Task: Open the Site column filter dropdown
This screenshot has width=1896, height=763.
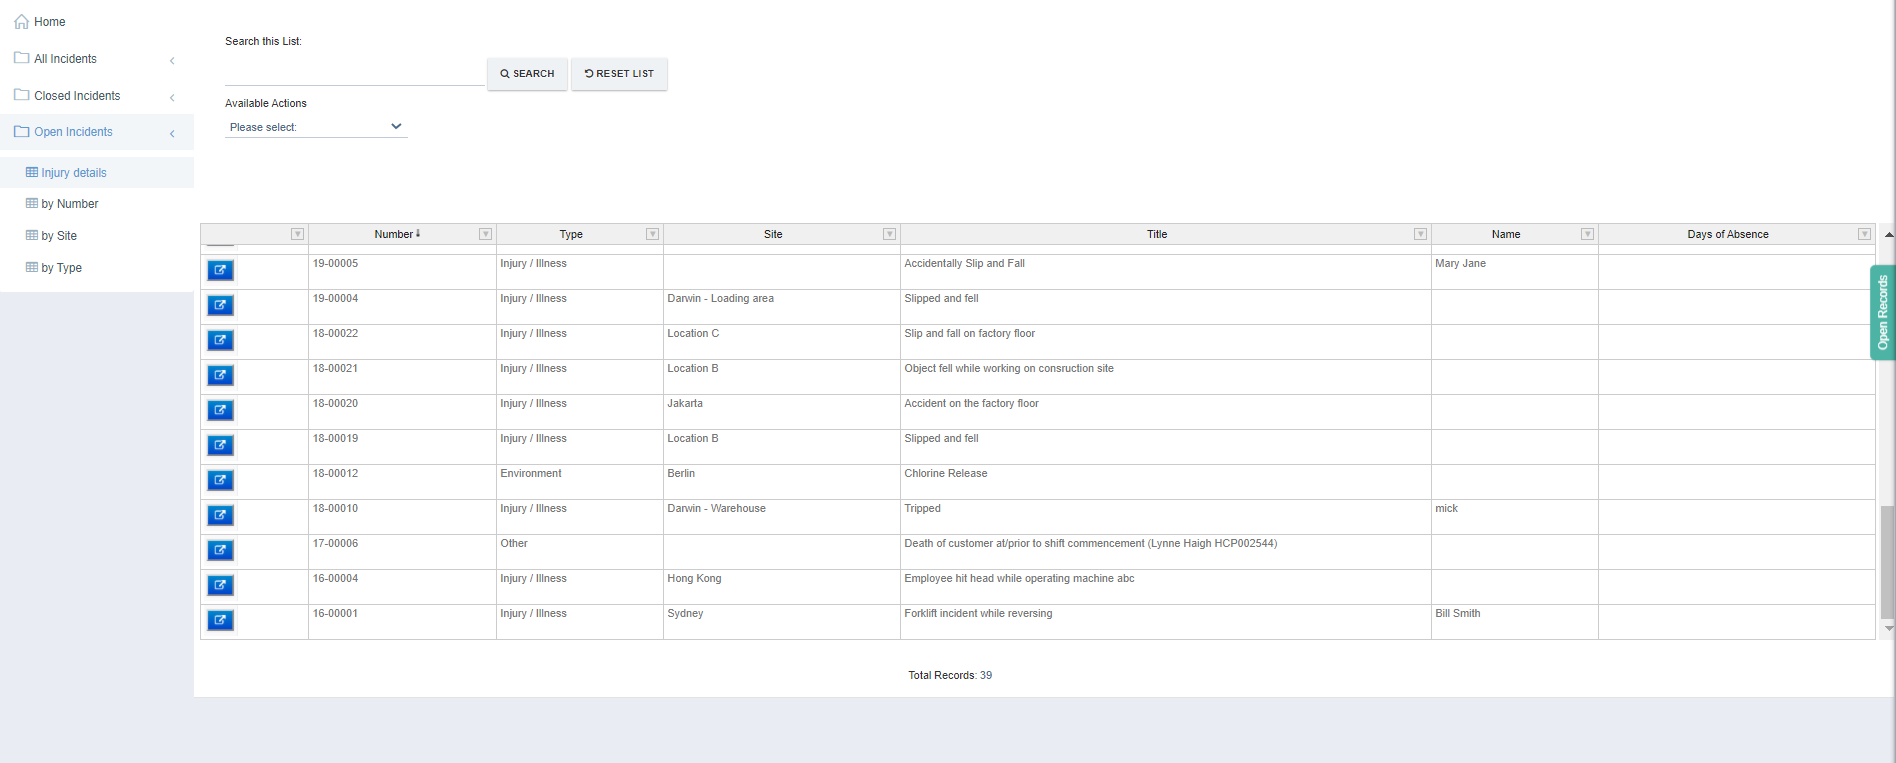Action: click(889, 234)
